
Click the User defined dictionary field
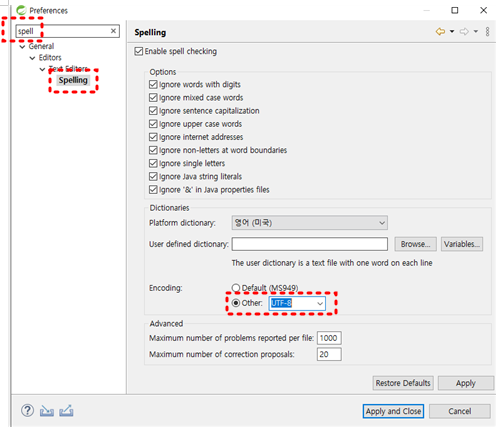click(310, 244)
